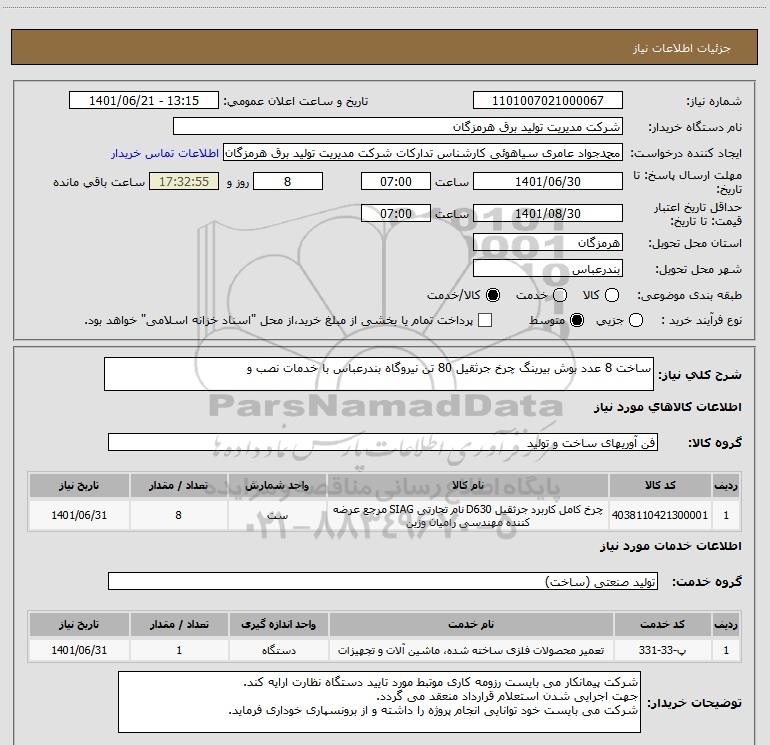The image size is (770, 745).
Task: Click the اطلاعات کالاهای مورد نیاز section heading
Action: 668,407
